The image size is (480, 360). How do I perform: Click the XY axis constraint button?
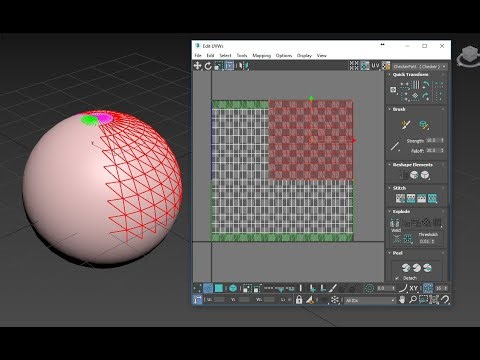pyautogui.click(x=414, y=288)
